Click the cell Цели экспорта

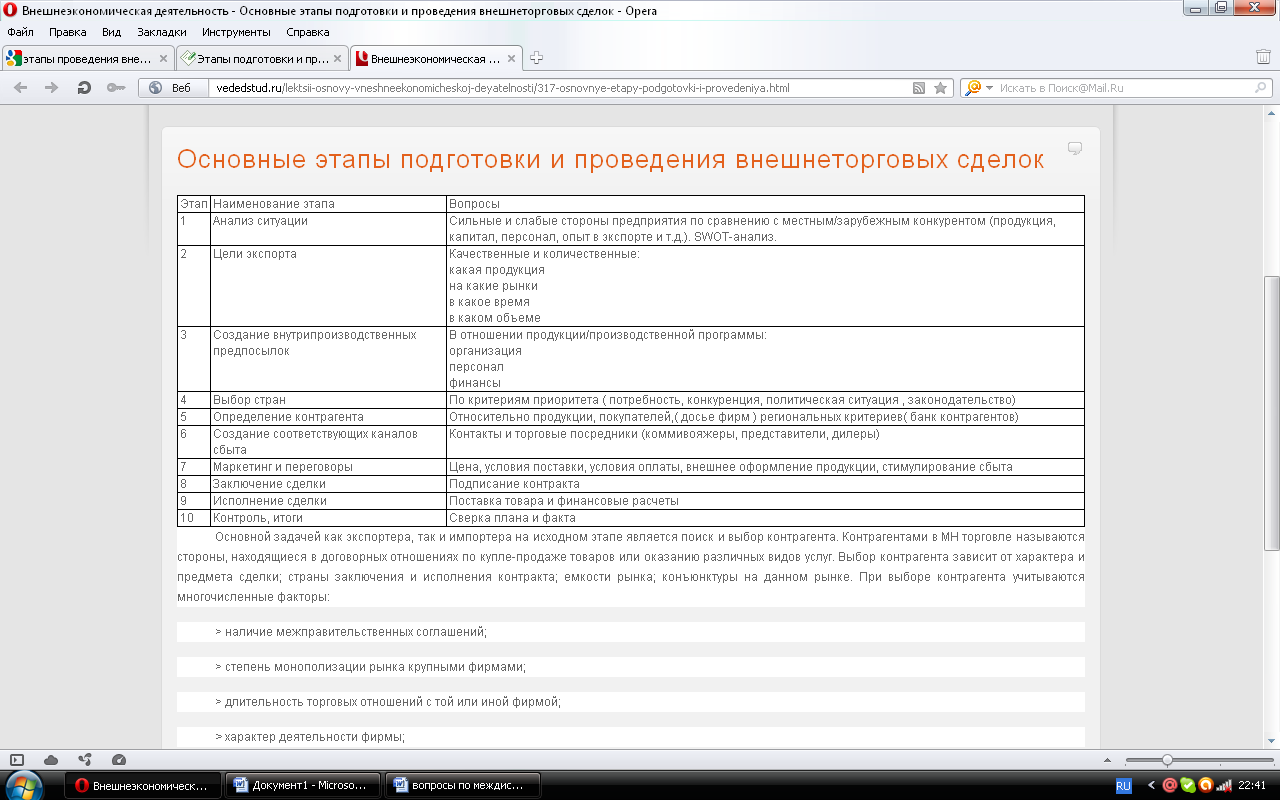click(328, 286)
